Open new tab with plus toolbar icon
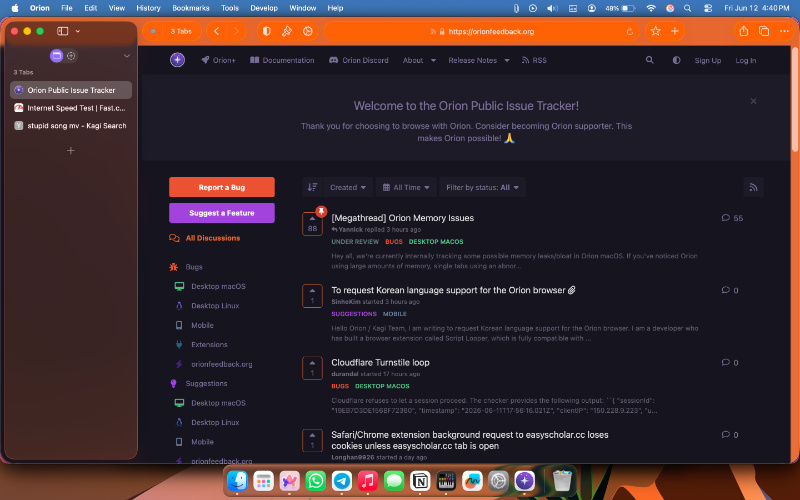This screenshot has width=800, height=500. (x=674, y=31)
